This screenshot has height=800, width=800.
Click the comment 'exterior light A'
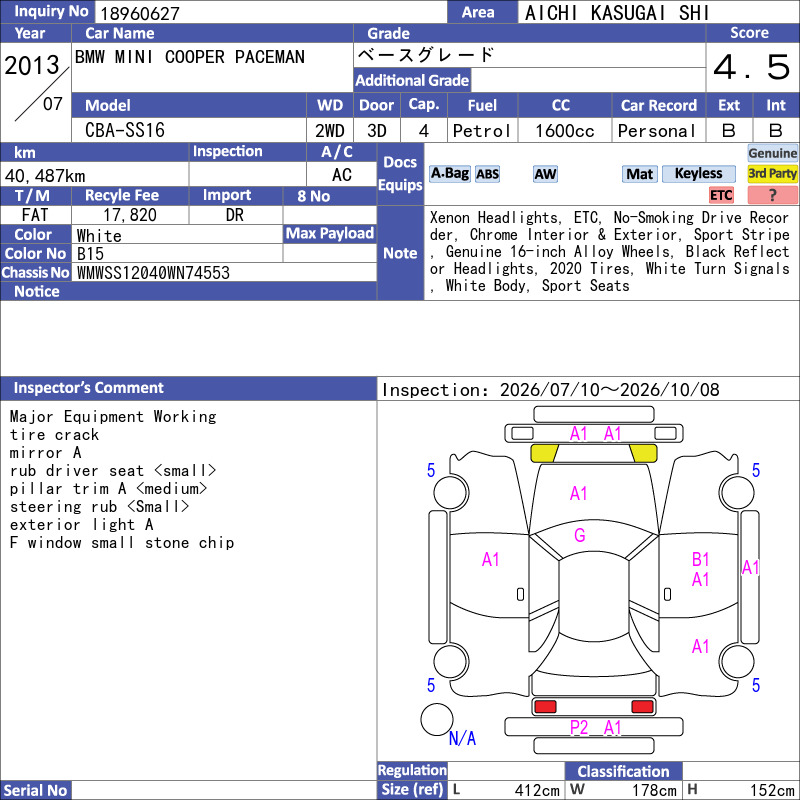click(x=82, y=524)
